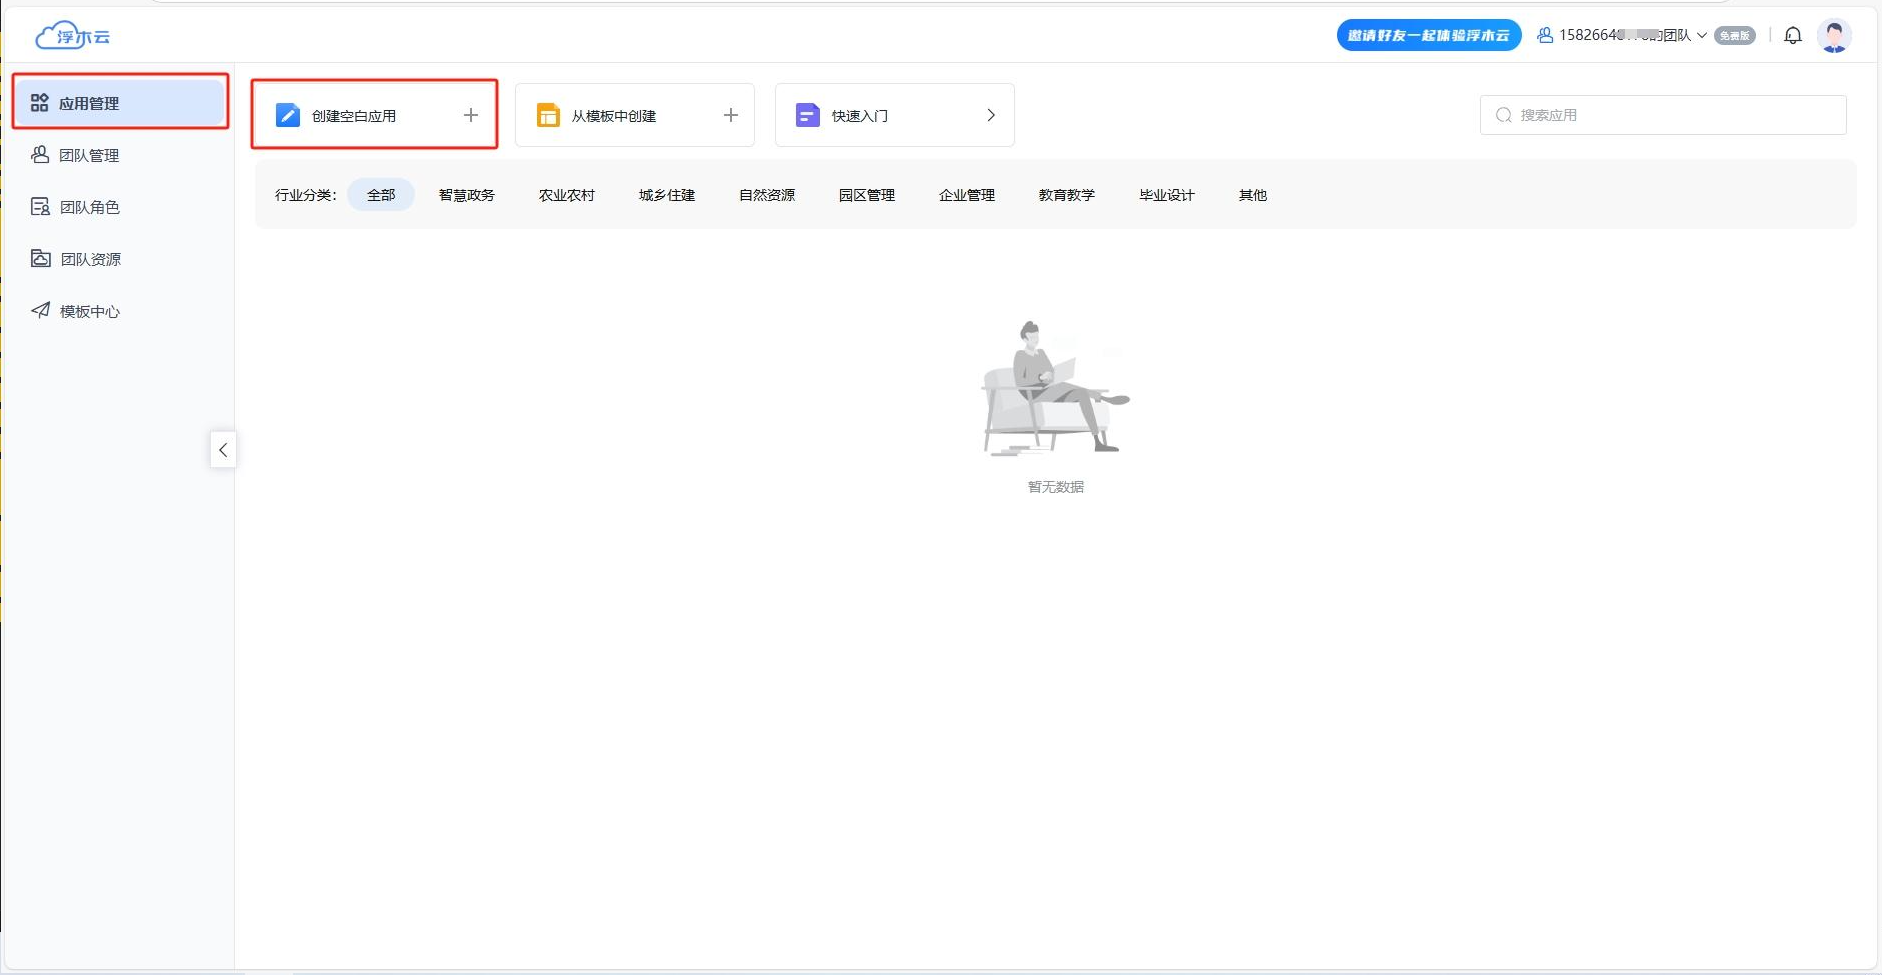Viewport: 1882px width, 975px height.
Task: Open the user avatar profile
Action: tap(1834, 36)
